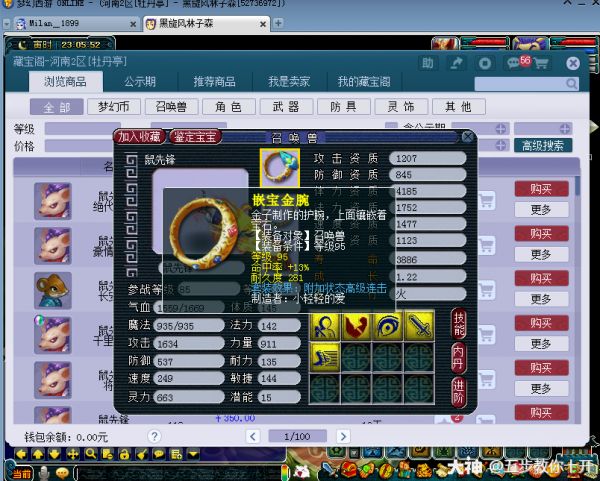The image size is (600, 481).
Task: Filter by 武器 category
Action: 286,107
